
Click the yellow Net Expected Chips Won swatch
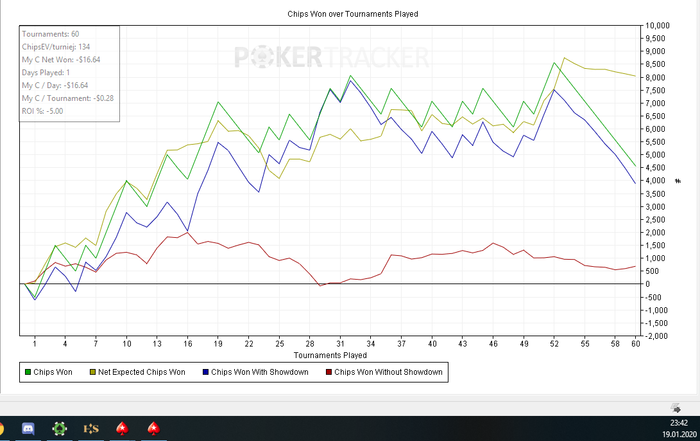[x=93, y=372]
